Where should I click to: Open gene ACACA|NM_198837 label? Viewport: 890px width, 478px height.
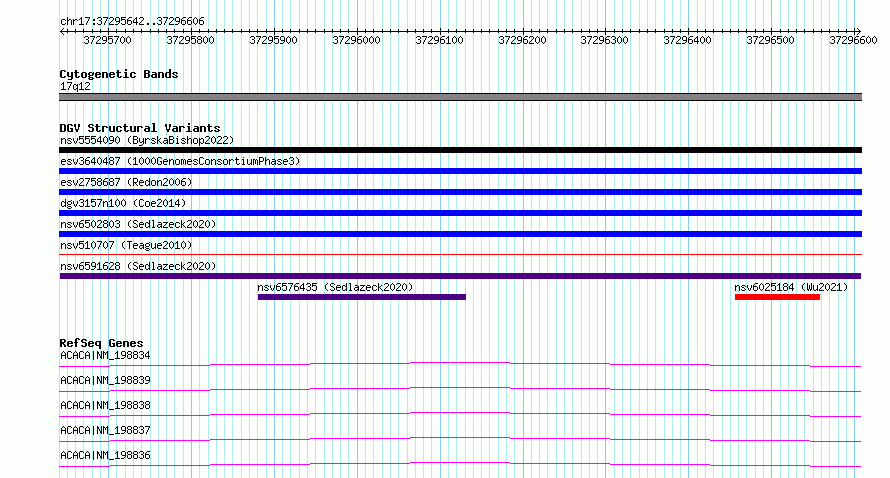[105, 430]
